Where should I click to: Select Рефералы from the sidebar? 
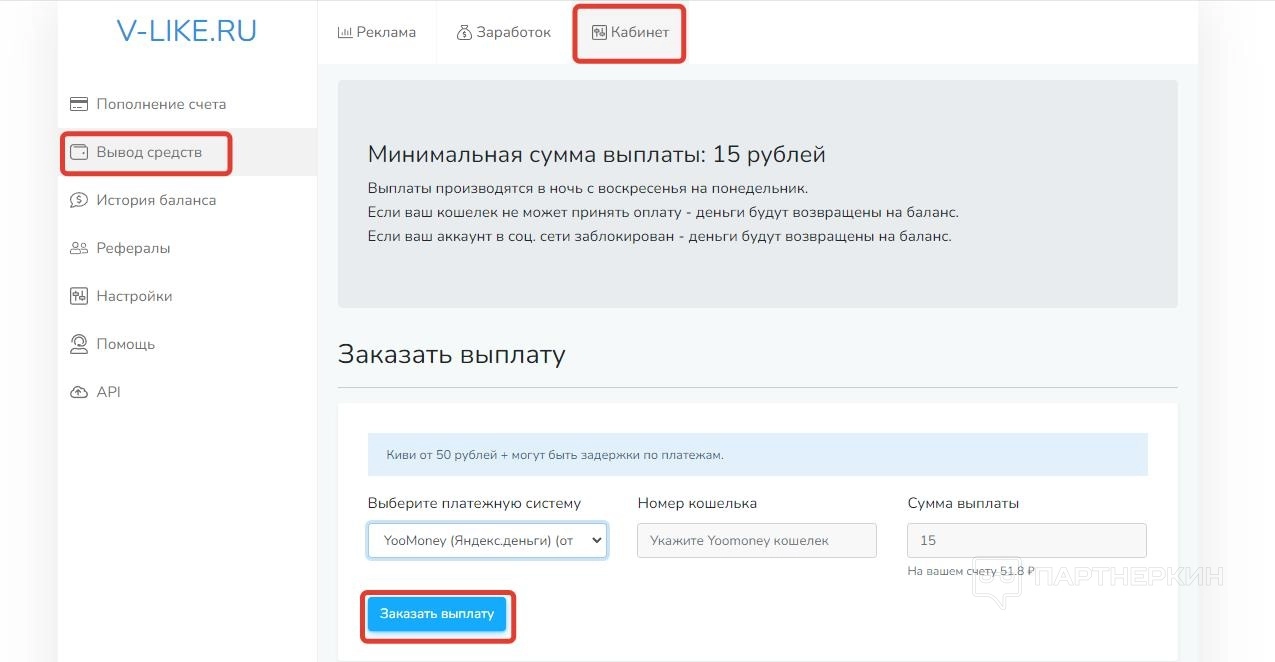[133, 248]
